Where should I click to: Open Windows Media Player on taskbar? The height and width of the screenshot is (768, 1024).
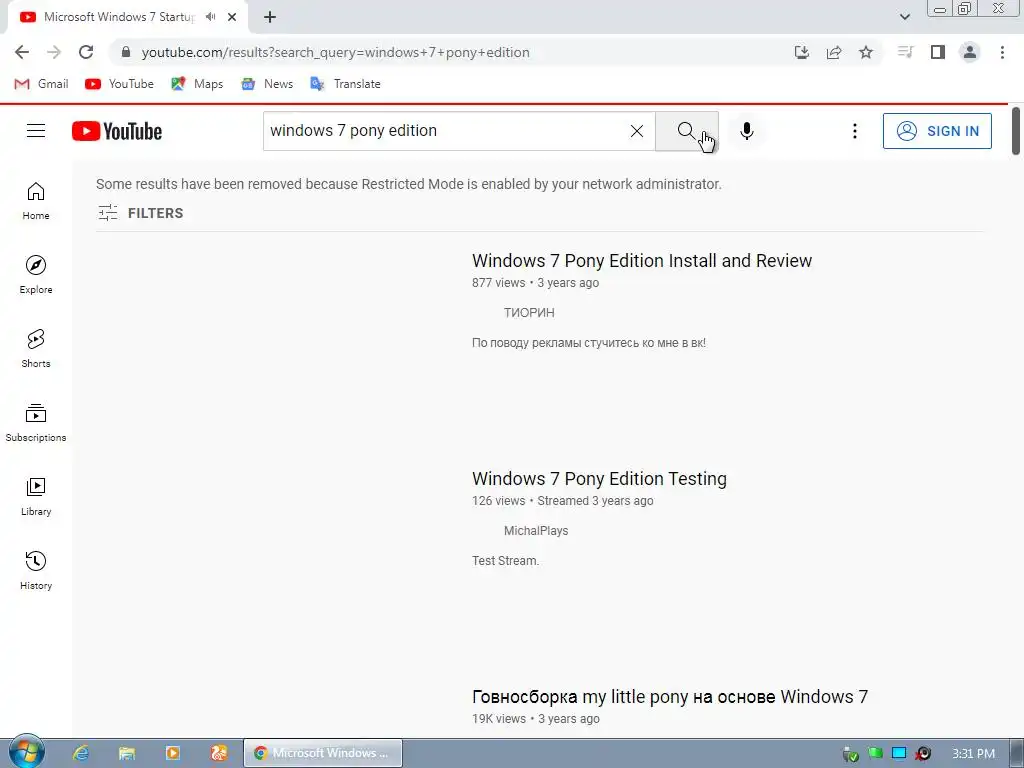click(173, 753)
